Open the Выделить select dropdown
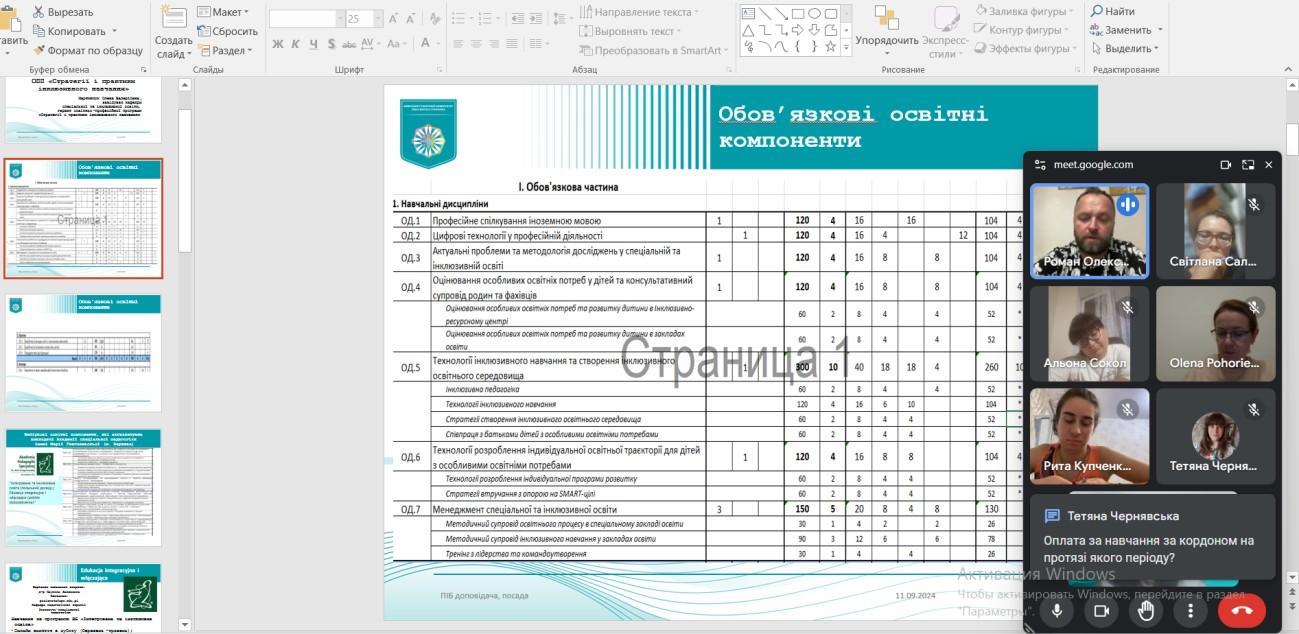Image resolution: width=1299 pixels, height=634 pixels. 1124,48
